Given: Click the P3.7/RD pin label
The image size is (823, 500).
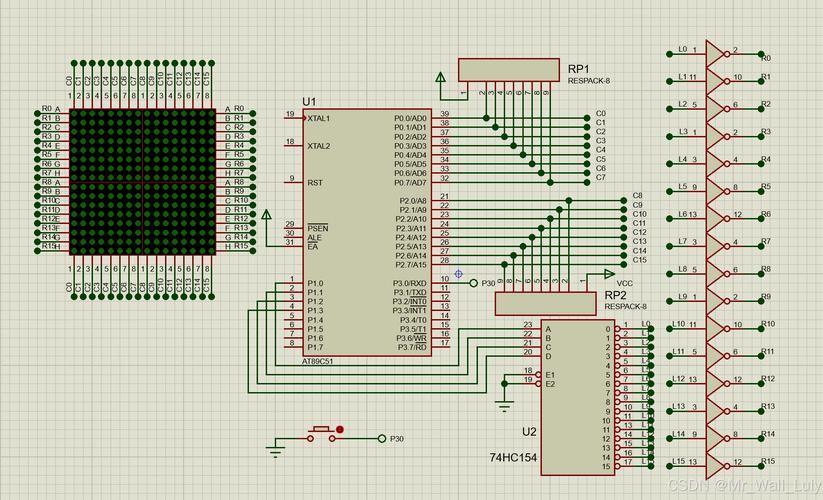Looking at the screenshot, I should pos(413,347).
